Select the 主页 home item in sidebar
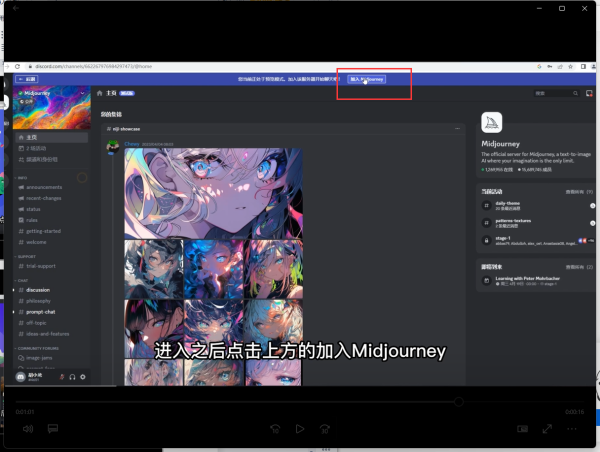Viewport: 600px width, 452px height. (x=52, y=137)
